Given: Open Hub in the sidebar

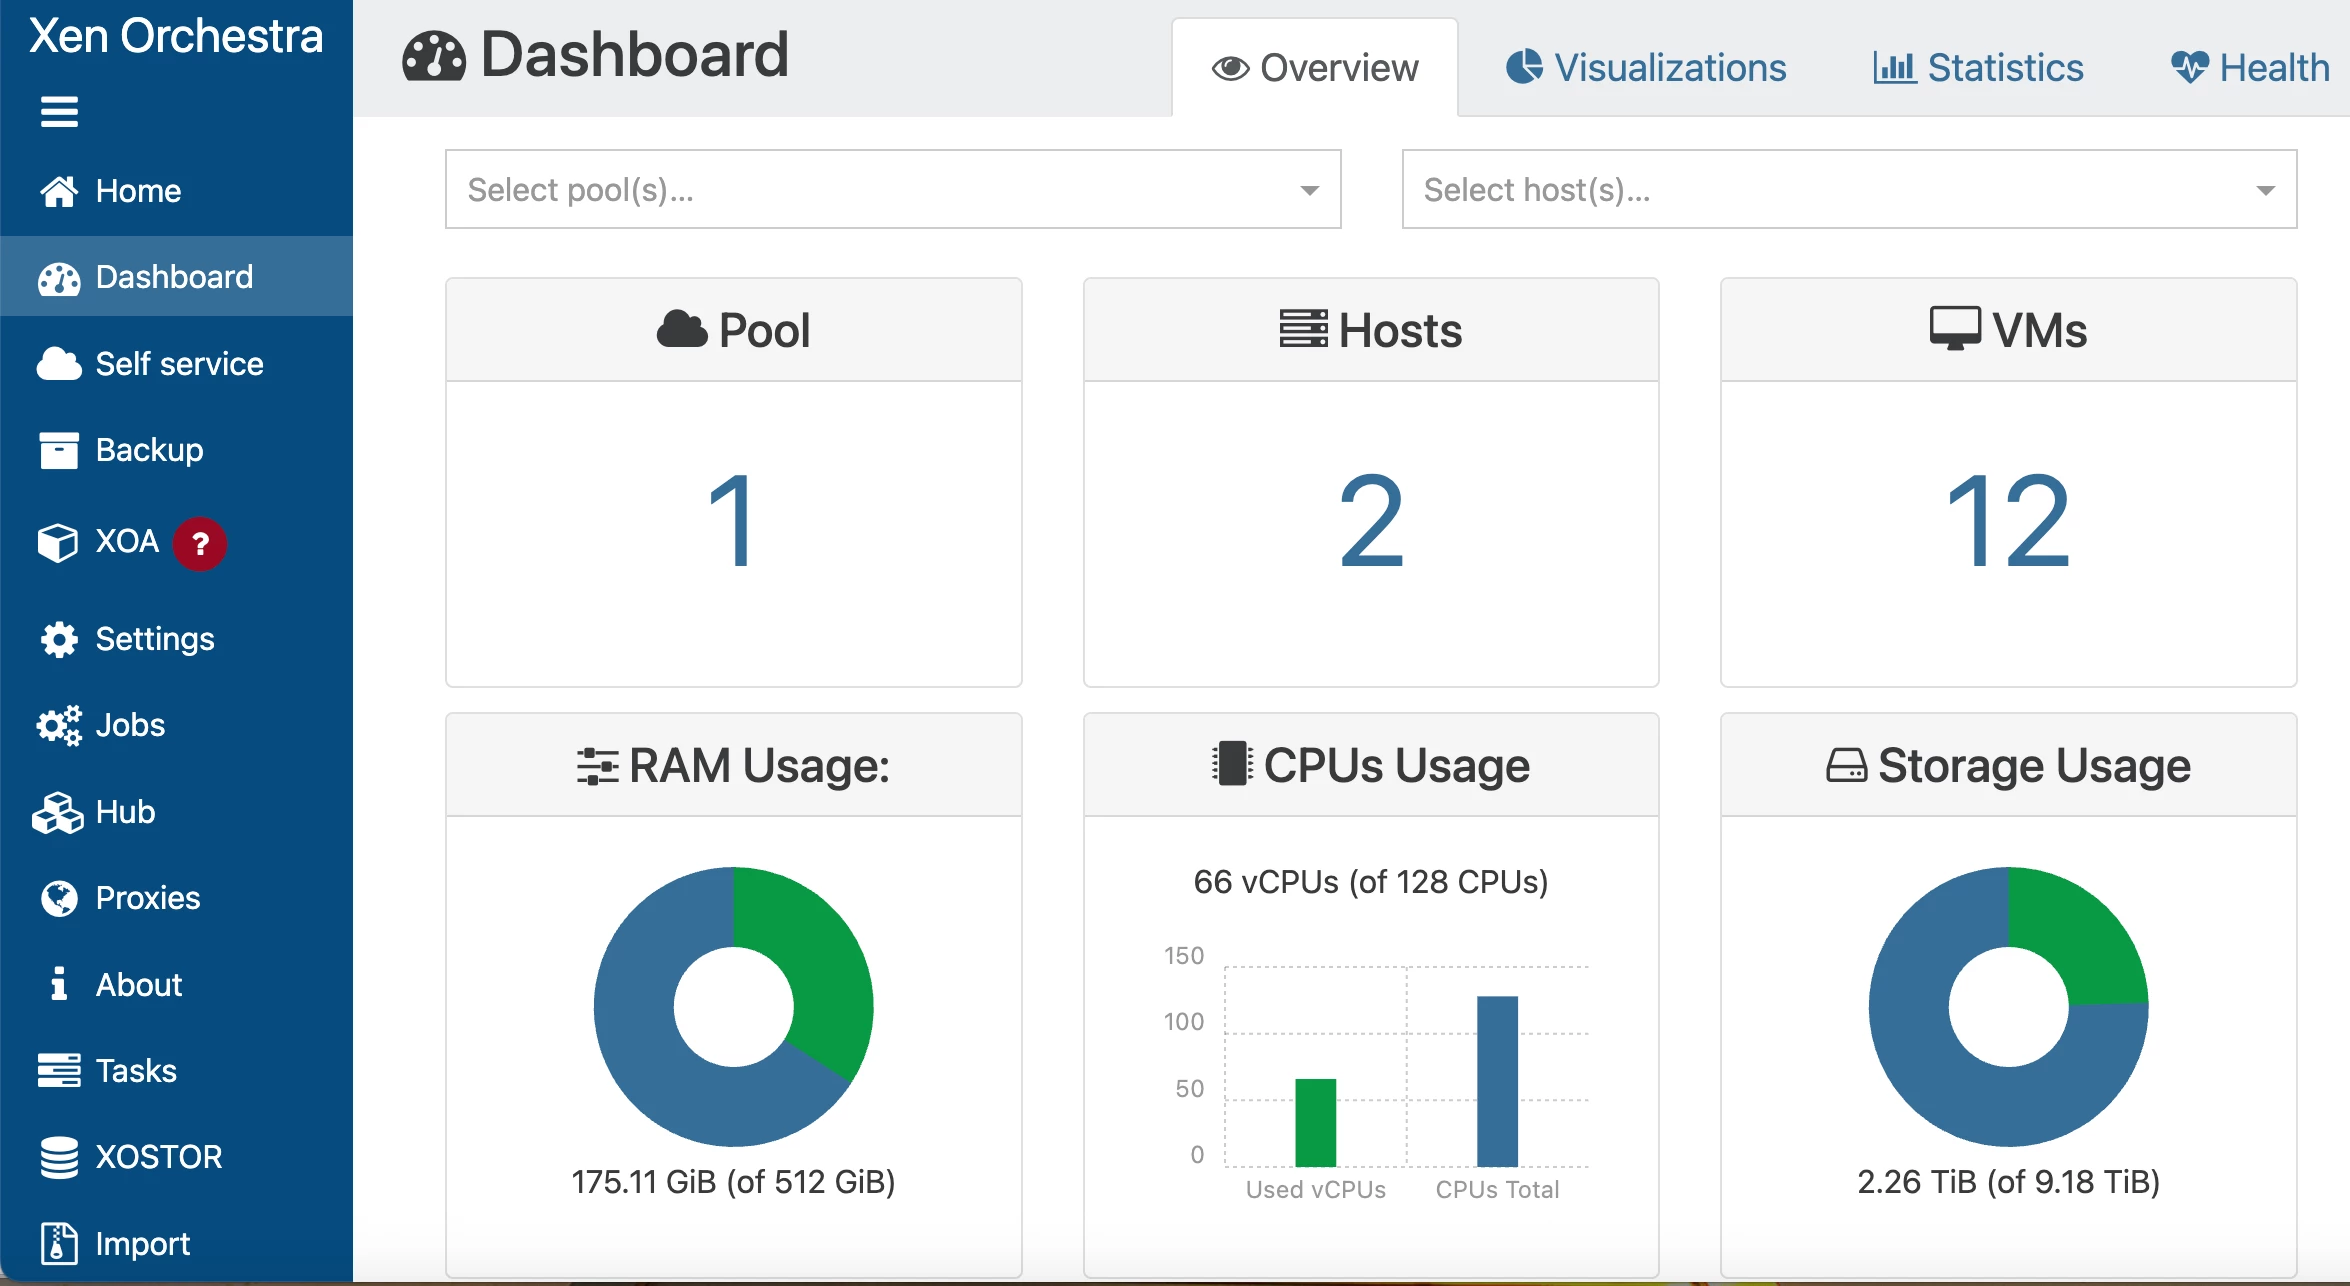Looking at the screenshot, I should coord(176,812).
